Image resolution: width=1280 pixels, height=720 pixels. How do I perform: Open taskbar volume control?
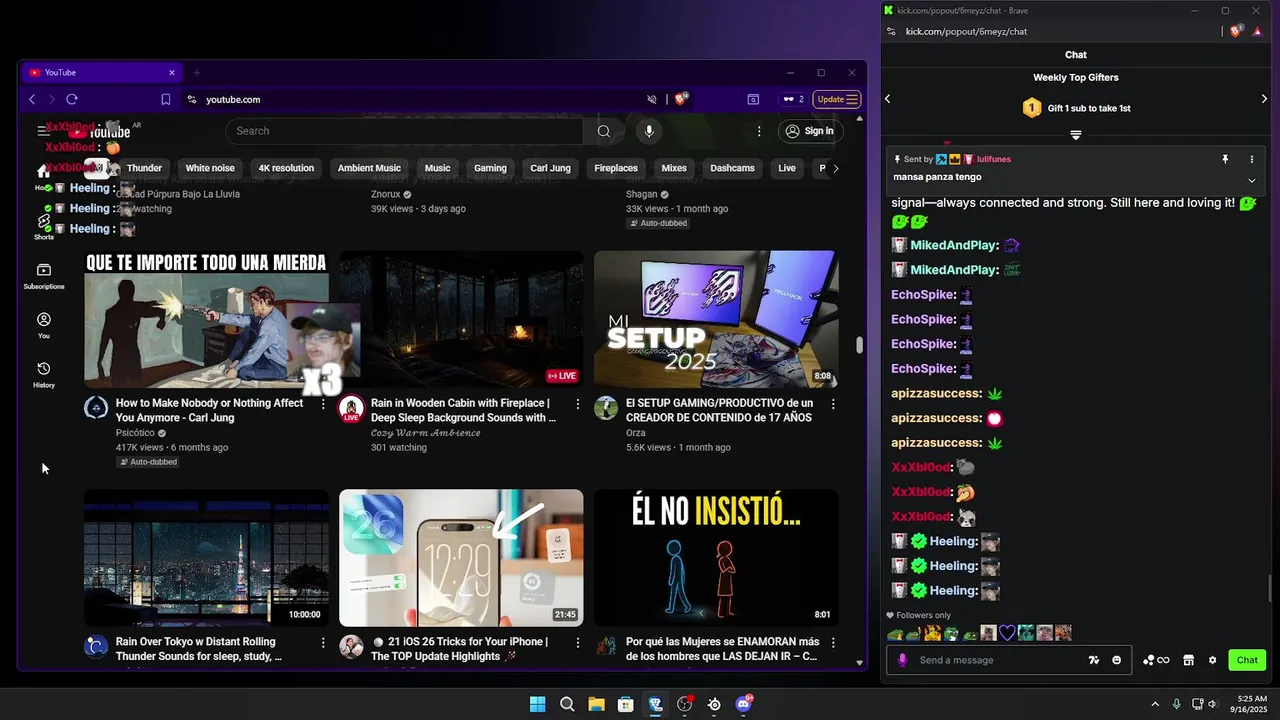[x=1213, y=704]
